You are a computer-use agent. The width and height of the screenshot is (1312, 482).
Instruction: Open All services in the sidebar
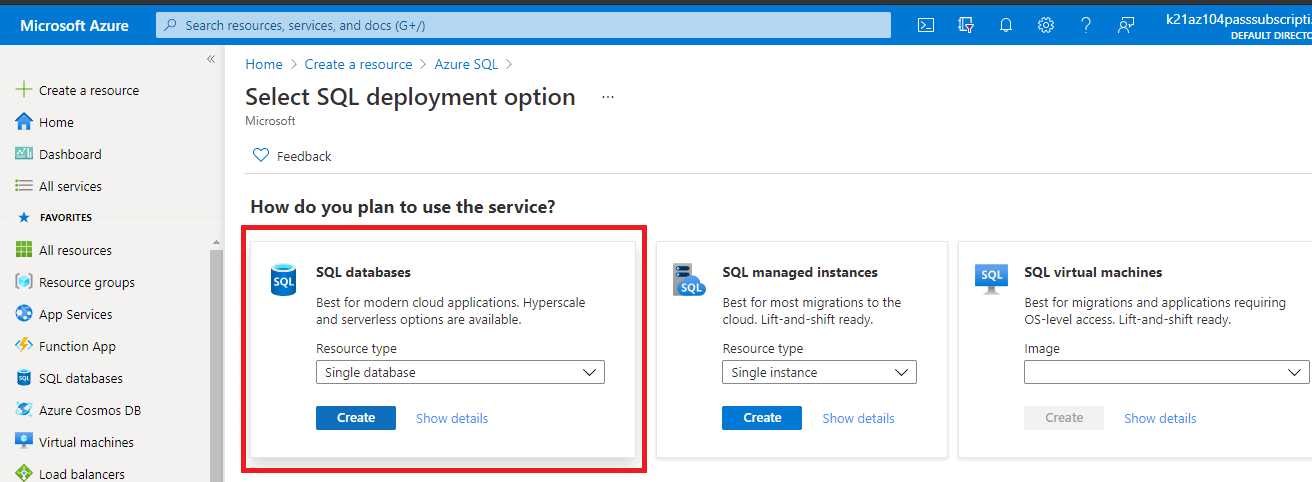click(70, 186)
